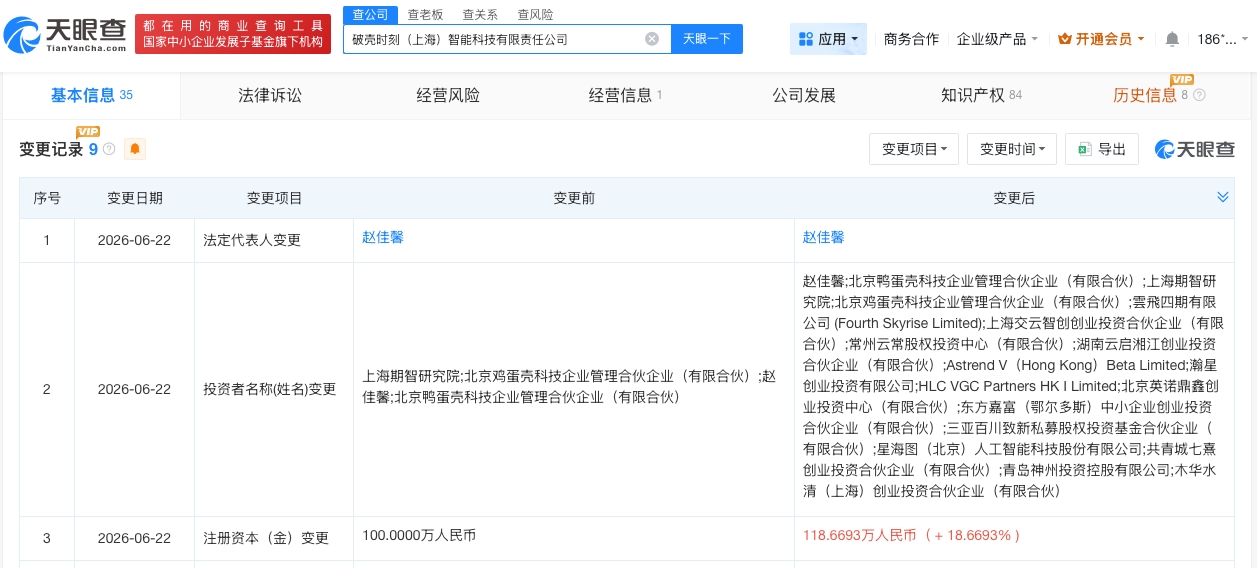Select the 法律诉讼 tab
This screenshot has width=1257, height=568.
click(269, 95)
